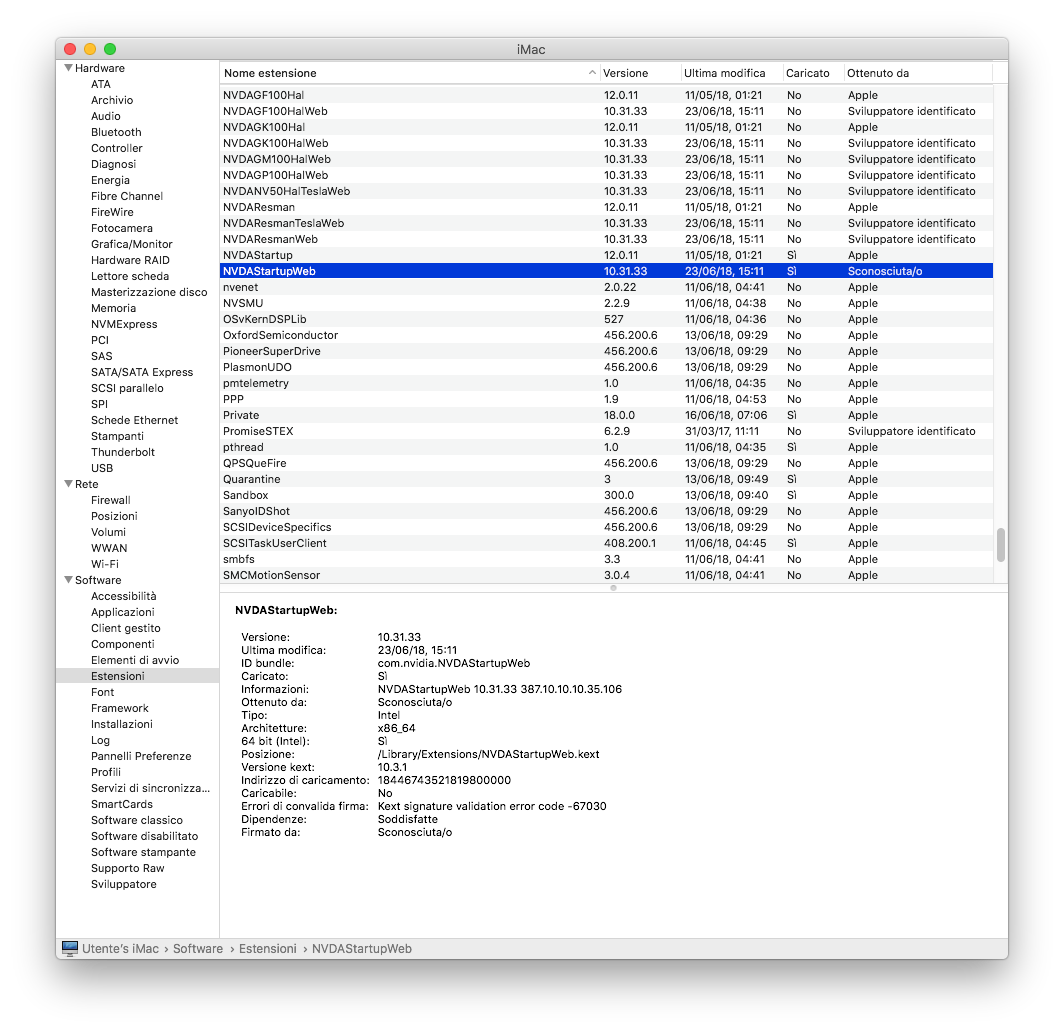Select Supporto Raw in sidebar
1064x1033 pixels.
pos(128,868)
